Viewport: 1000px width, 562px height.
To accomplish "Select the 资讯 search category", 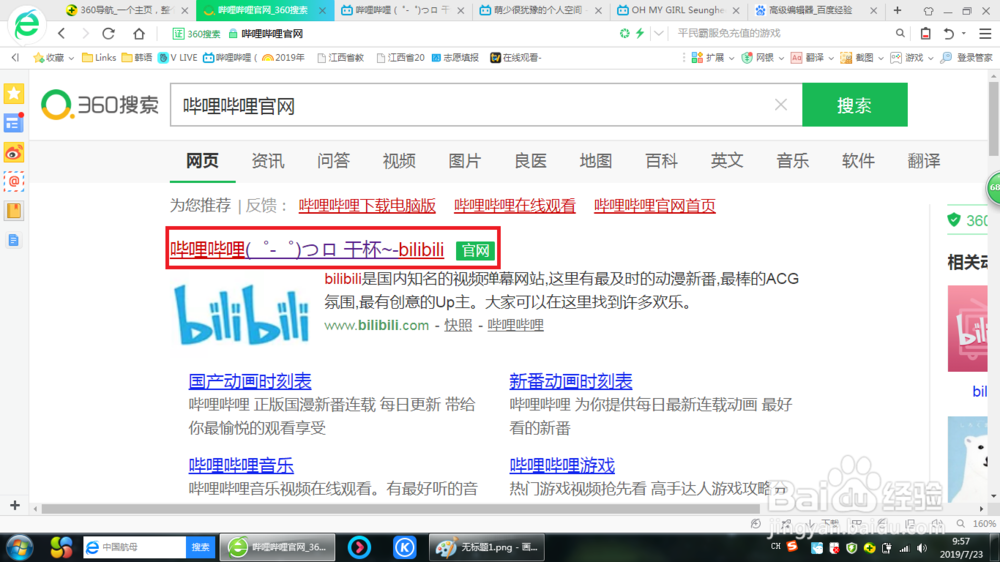I will (268, 161).
